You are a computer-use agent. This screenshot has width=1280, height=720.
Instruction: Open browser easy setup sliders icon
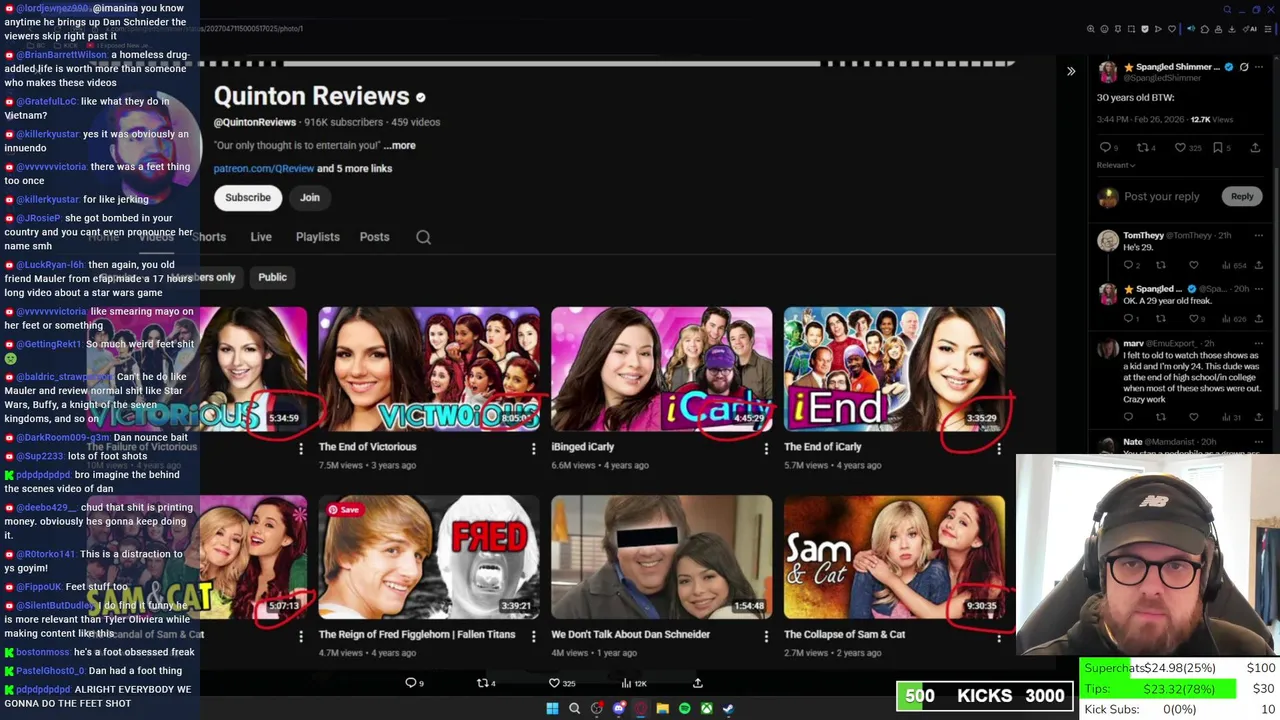tap(1267, 29)
